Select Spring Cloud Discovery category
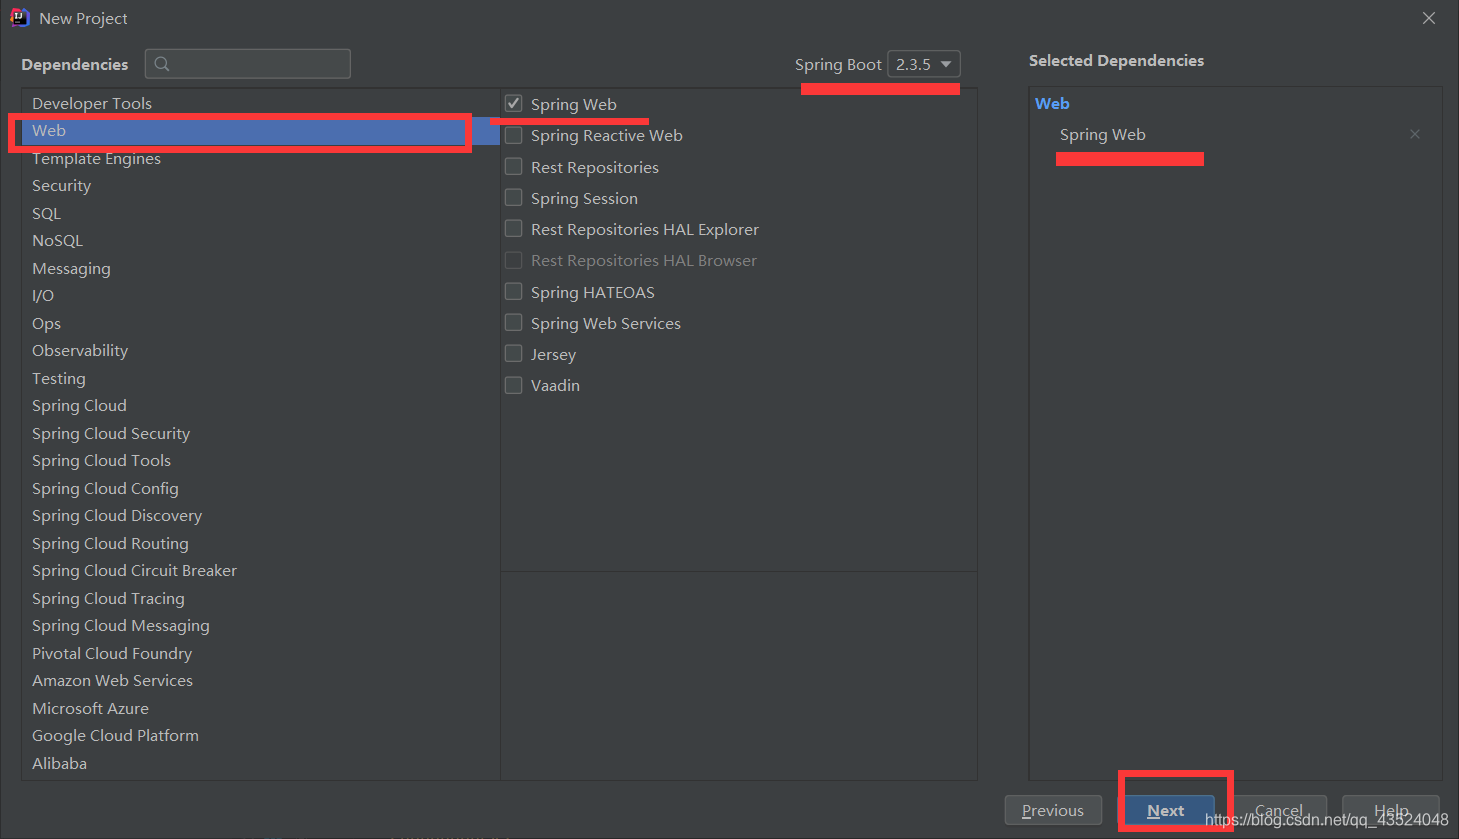 point(261,516)
